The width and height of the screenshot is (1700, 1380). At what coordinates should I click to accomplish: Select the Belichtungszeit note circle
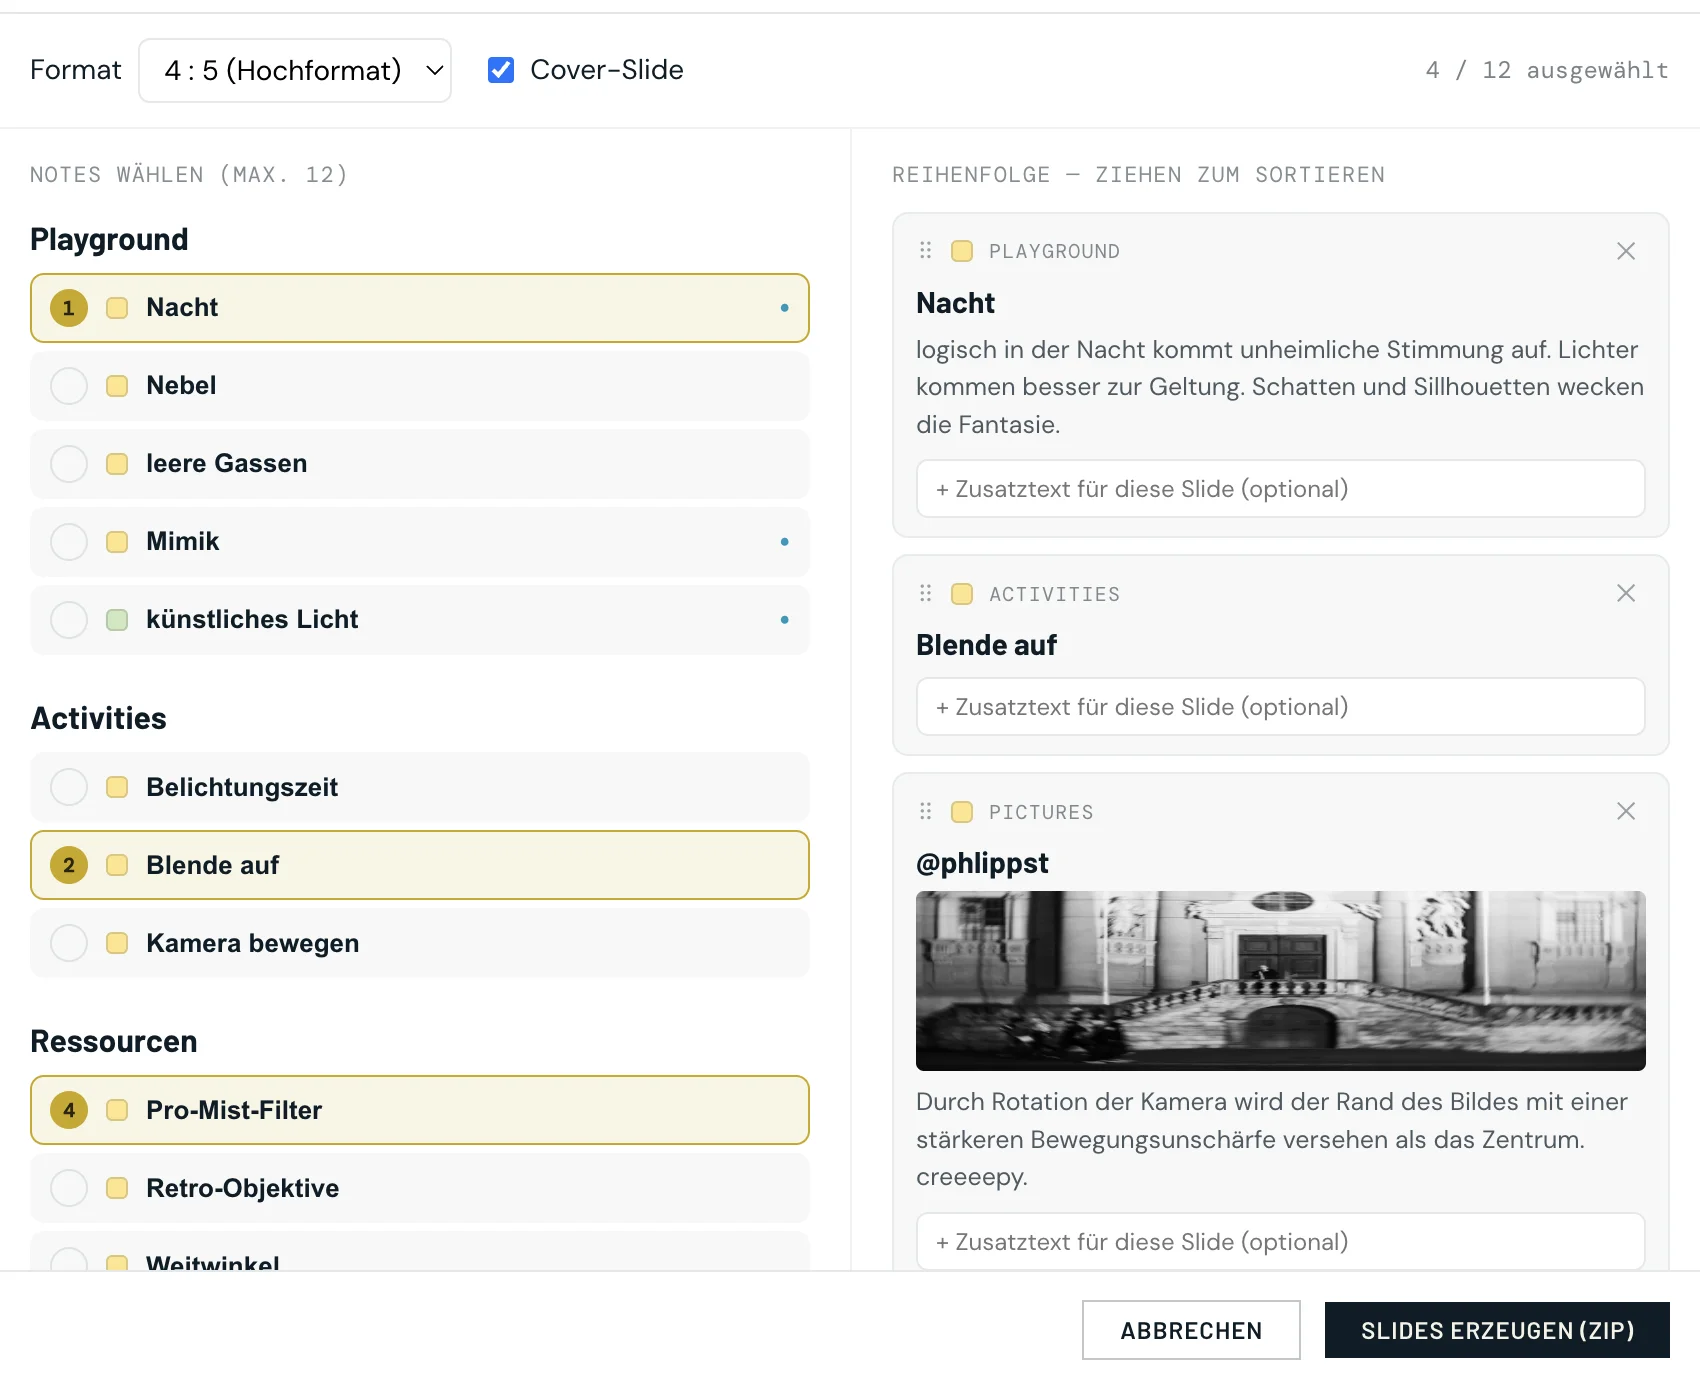point(69,787)
